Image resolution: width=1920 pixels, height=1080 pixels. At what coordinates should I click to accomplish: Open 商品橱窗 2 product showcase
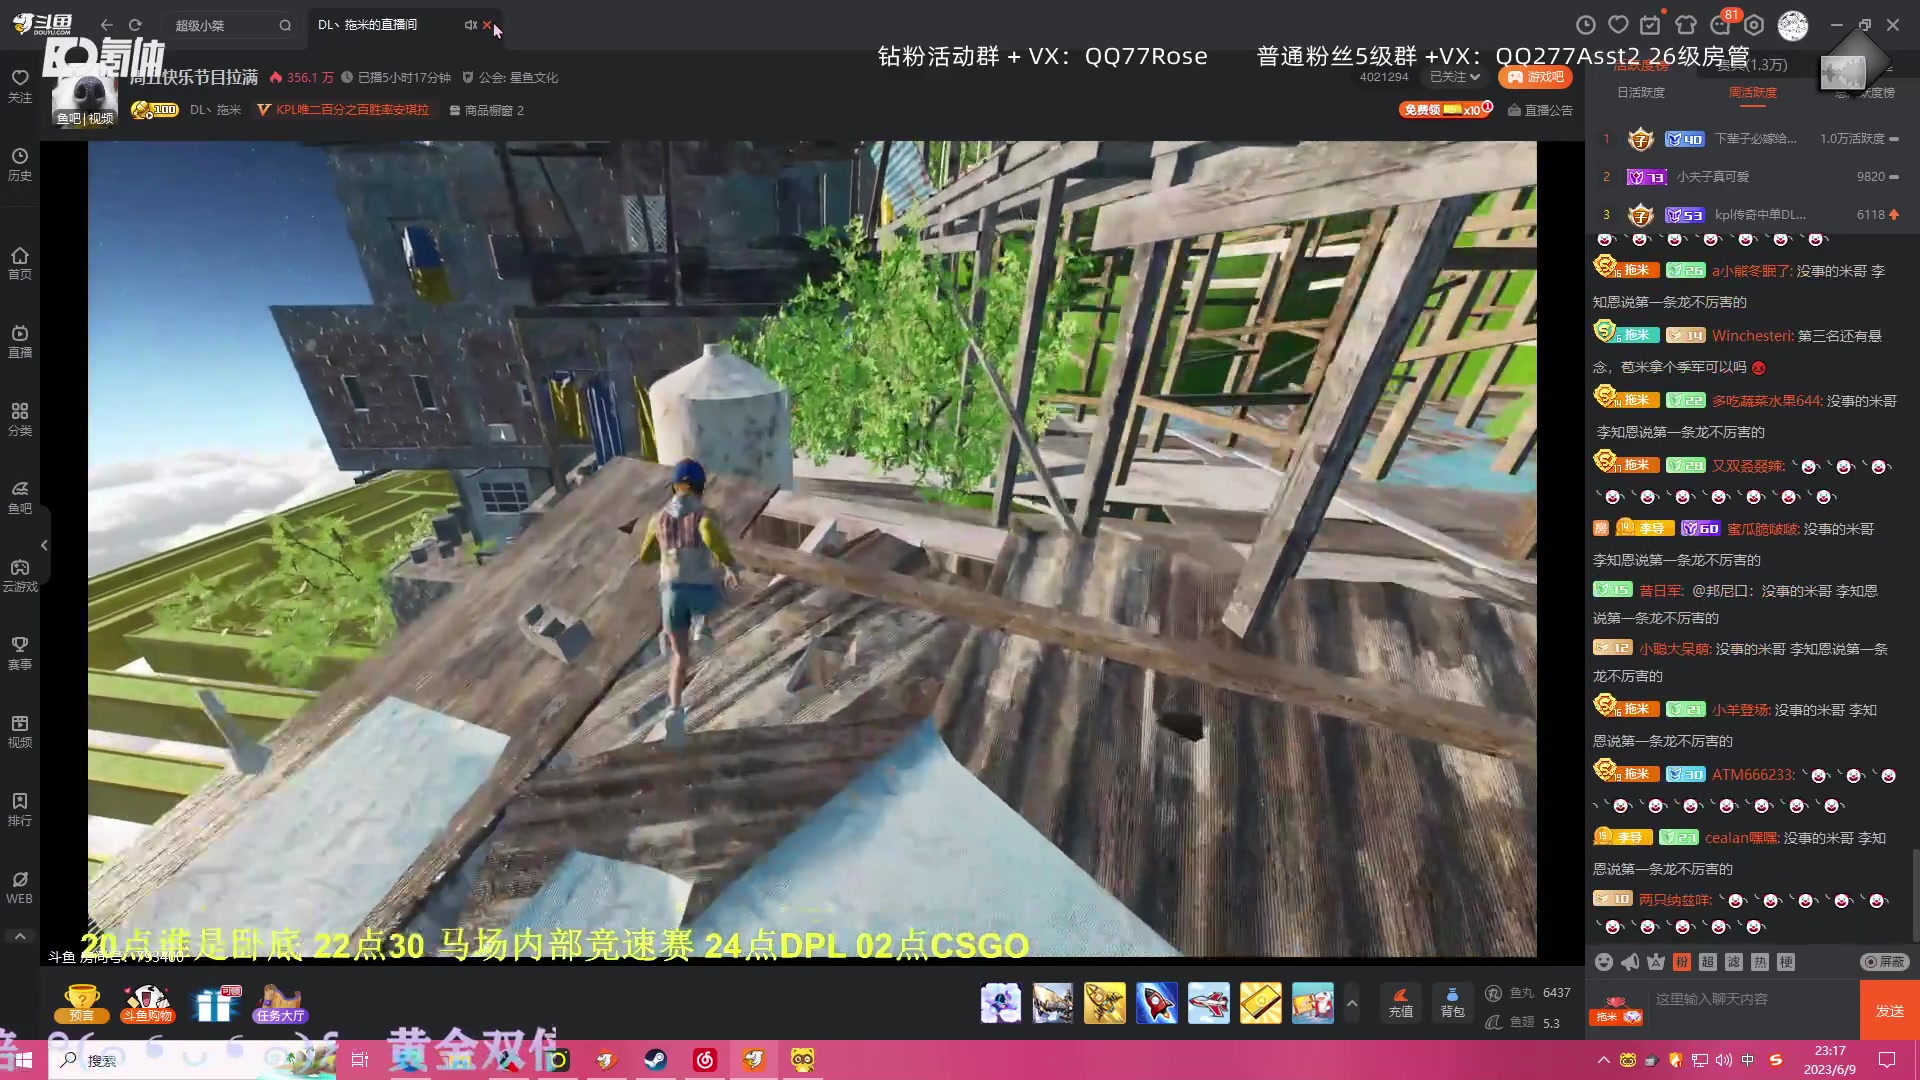point(487,110)
